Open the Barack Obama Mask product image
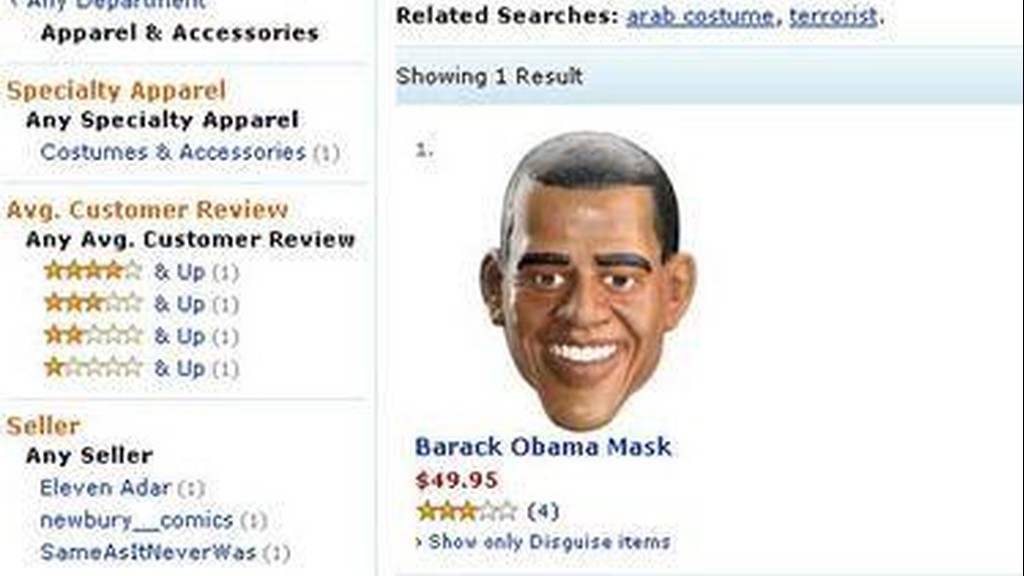 coord(588,280)
